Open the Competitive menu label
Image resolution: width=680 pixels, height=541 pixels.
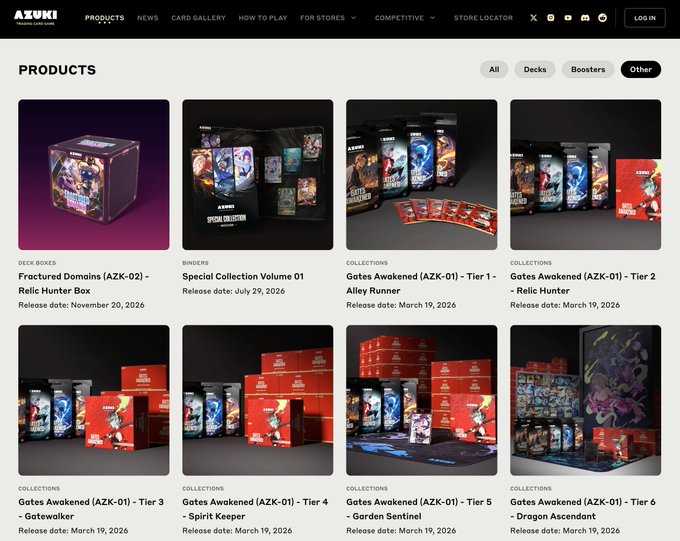tap(399, 18)
